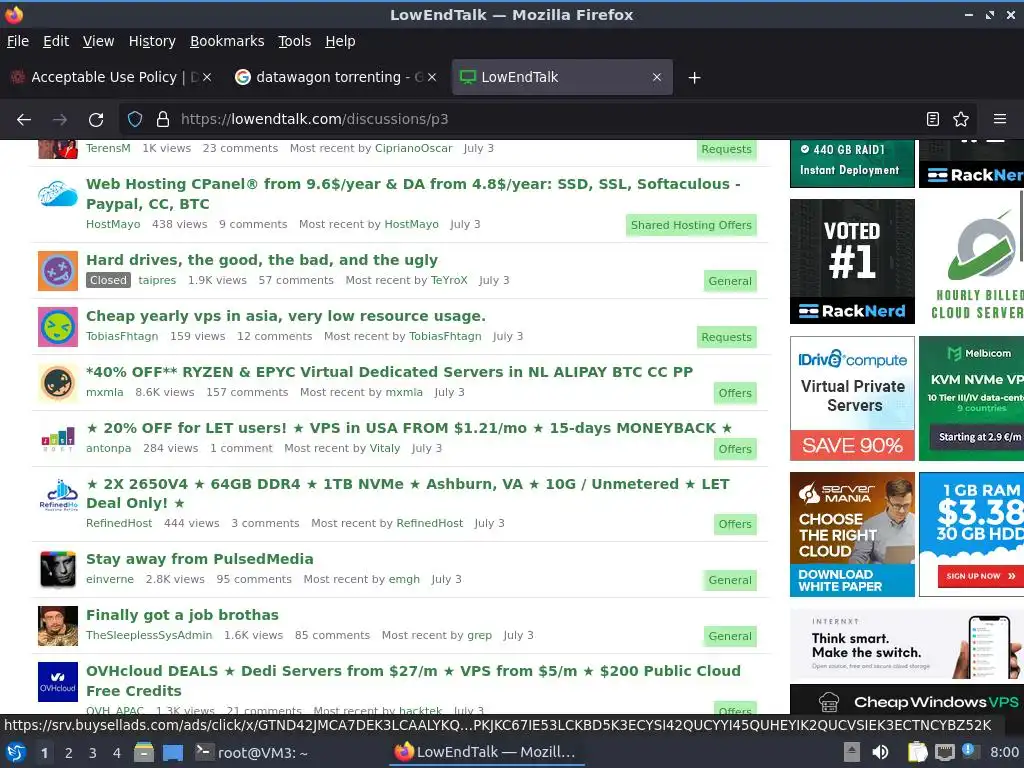Screen dimensions: 1024x768
Task: Close the Acceptable Use Policy tab
Action: point(207,77)
